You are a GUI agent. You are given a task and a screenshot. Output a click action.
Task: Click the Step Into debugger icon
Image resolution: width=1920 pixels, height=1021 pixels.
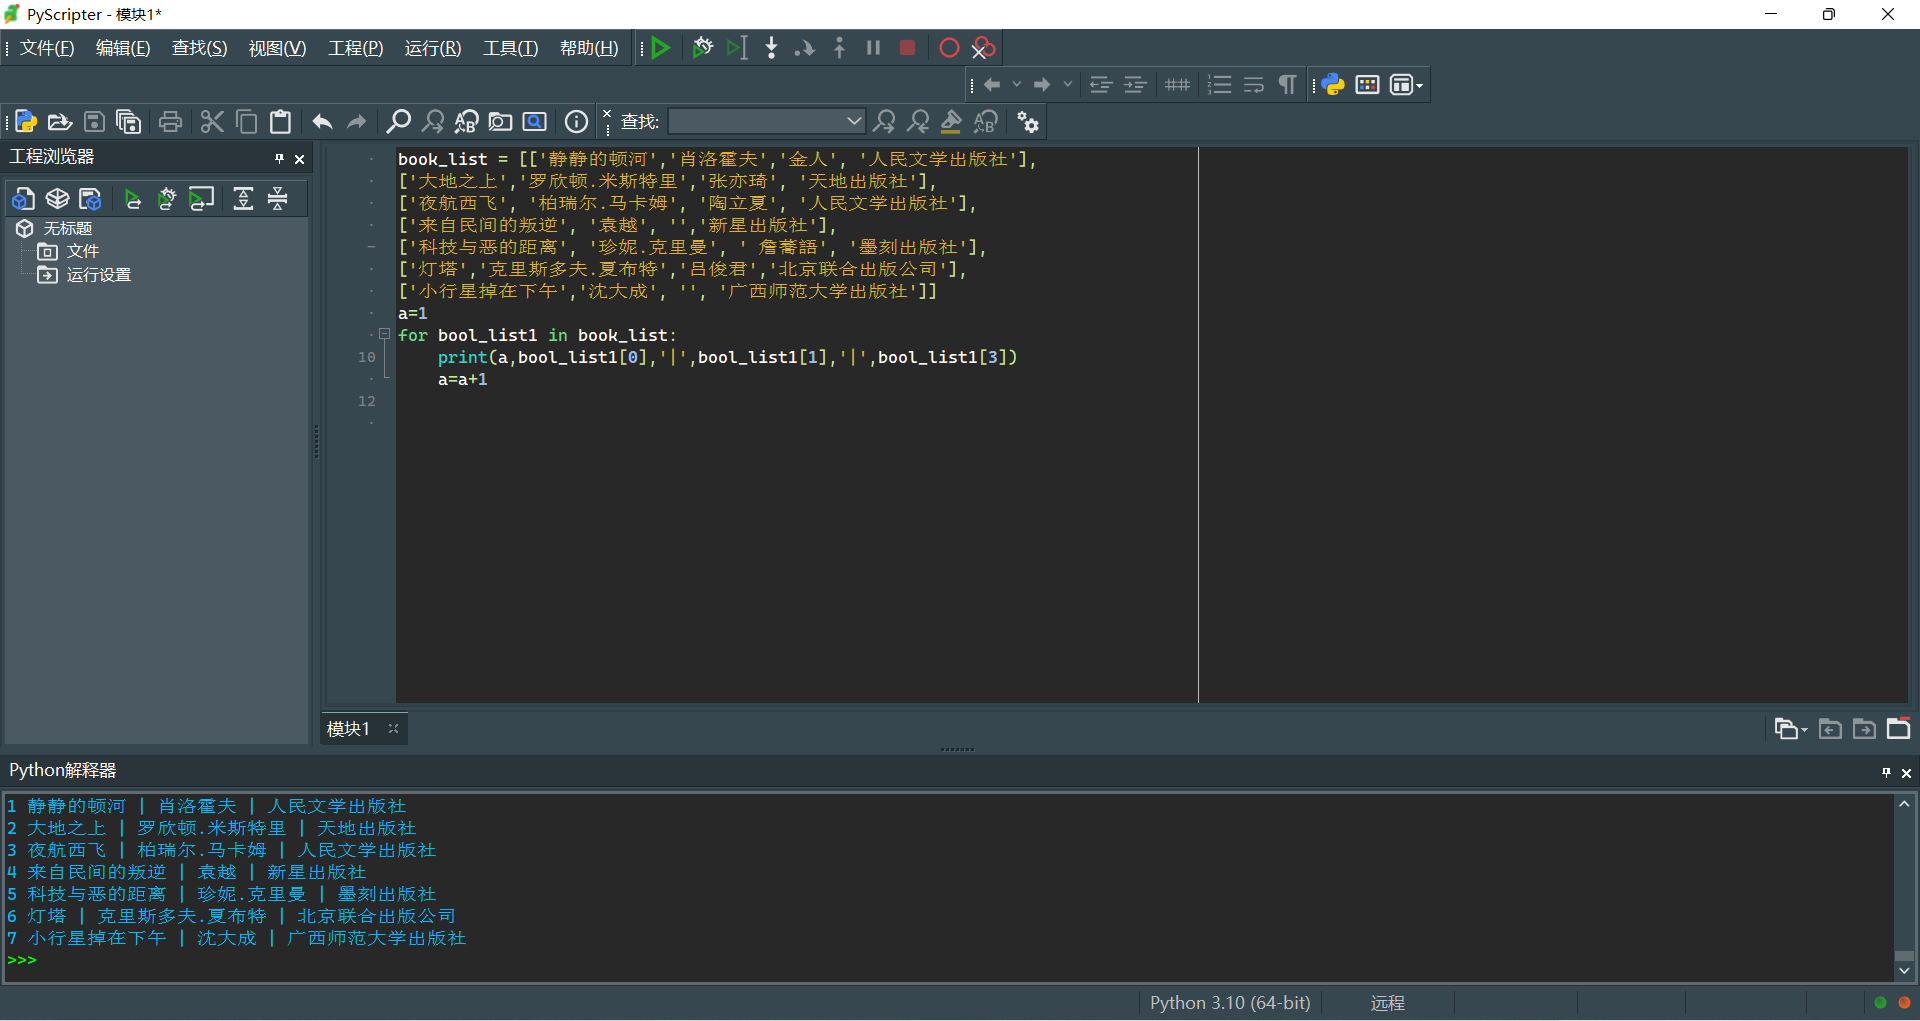click(771, 48)
